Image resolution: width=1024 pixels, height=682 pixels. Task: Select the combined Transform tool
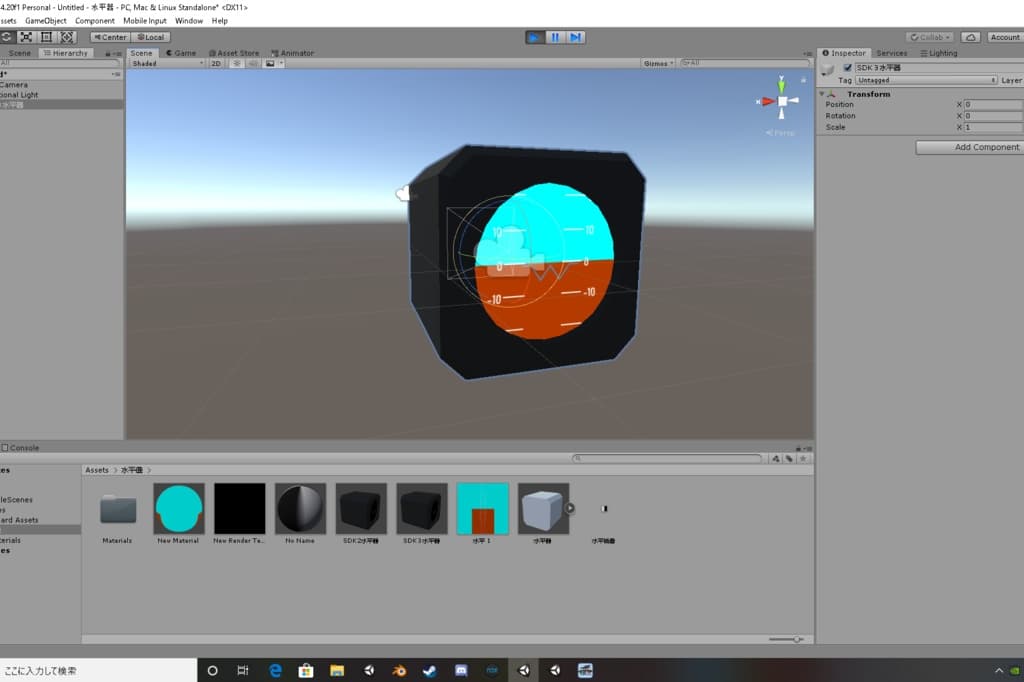click(67, 37)
